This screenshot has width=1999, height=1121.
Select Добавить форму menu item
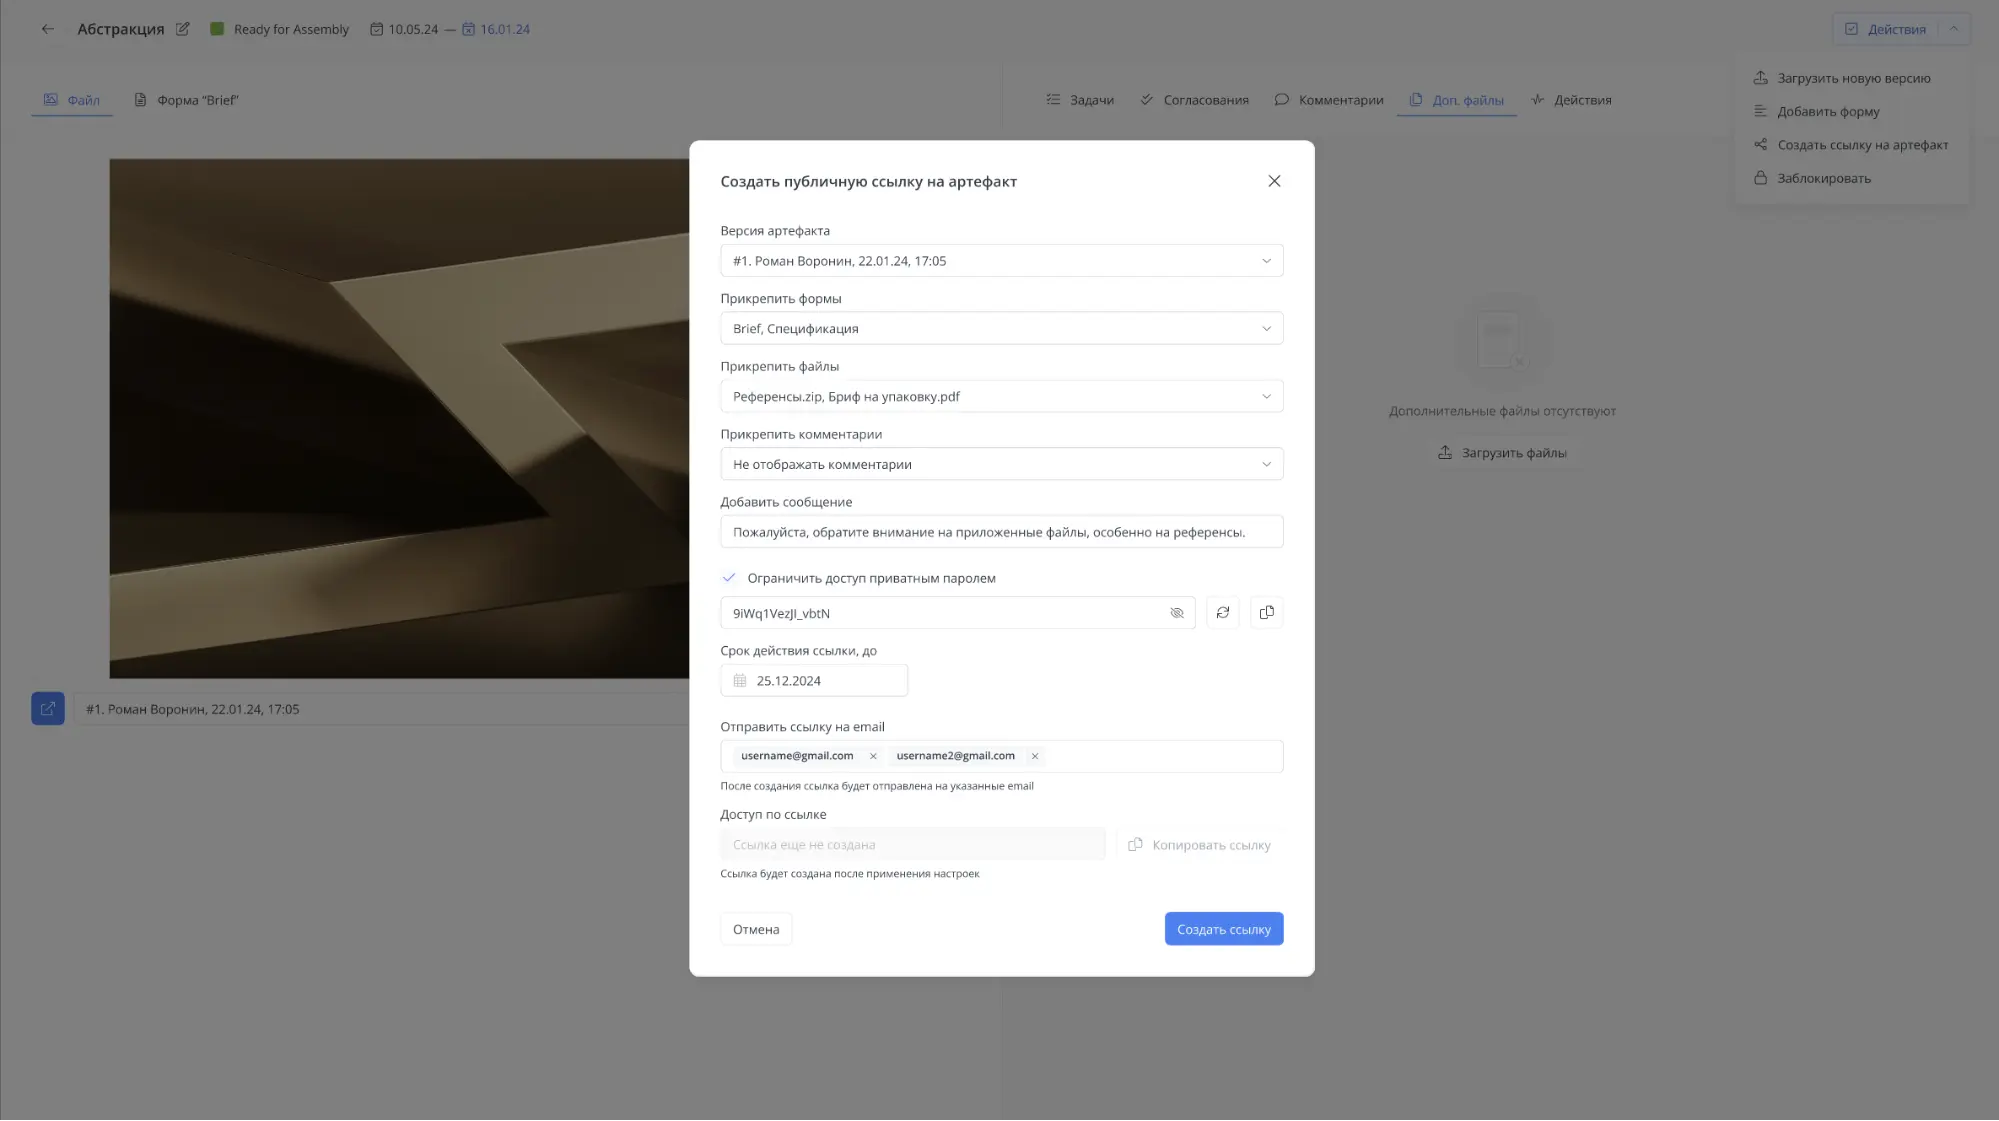tap(1816, 111)
